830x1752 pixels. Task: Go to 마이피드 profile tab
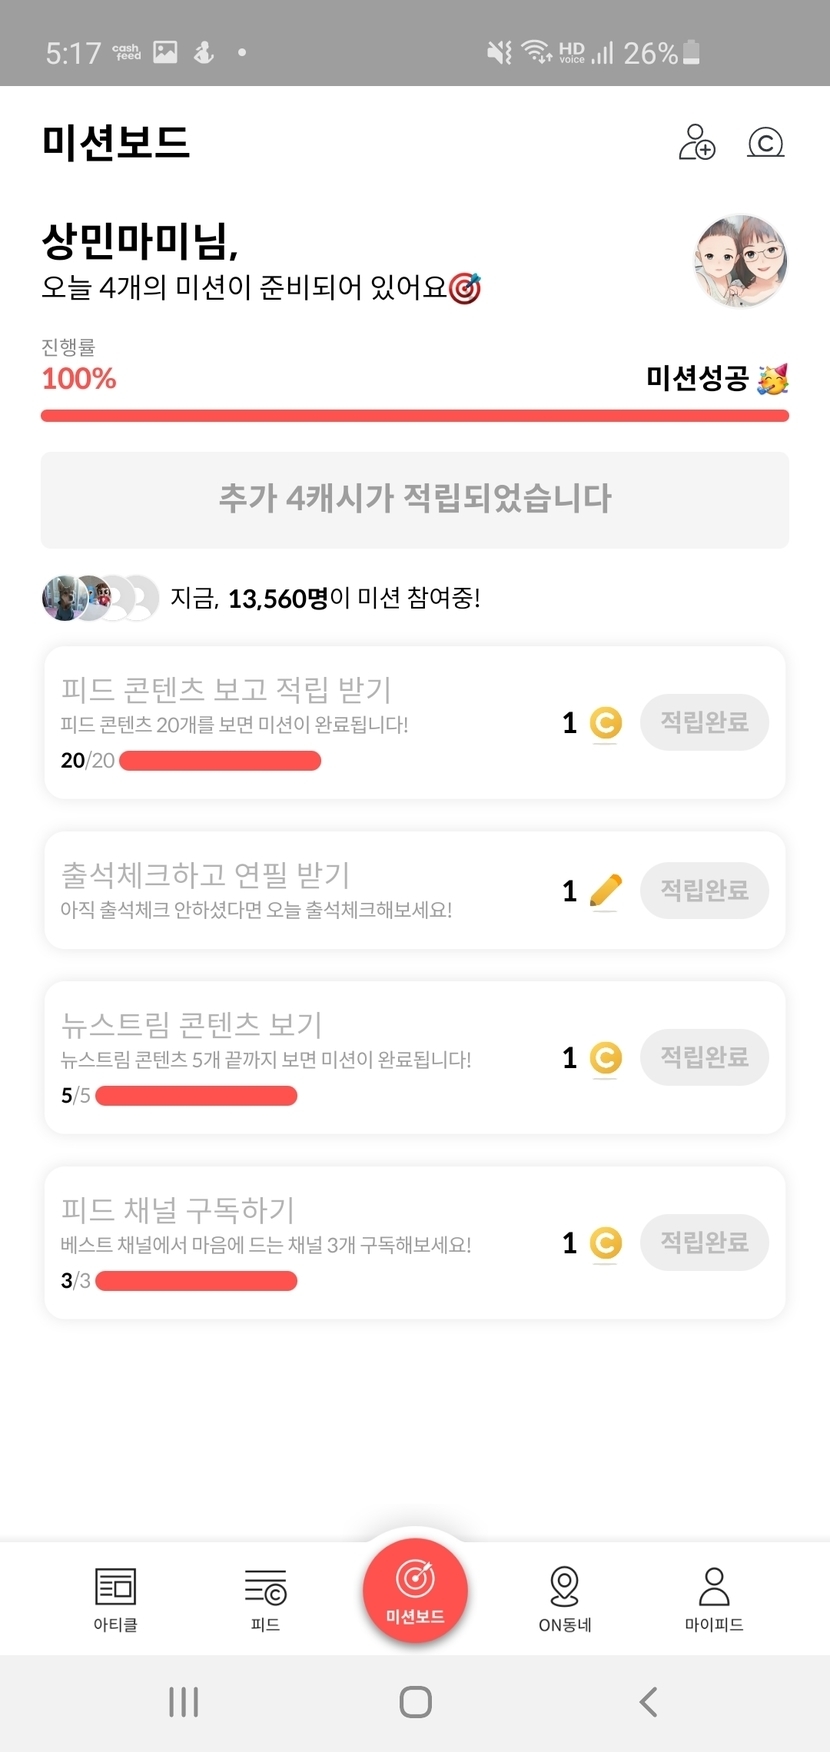[714, 1598]
